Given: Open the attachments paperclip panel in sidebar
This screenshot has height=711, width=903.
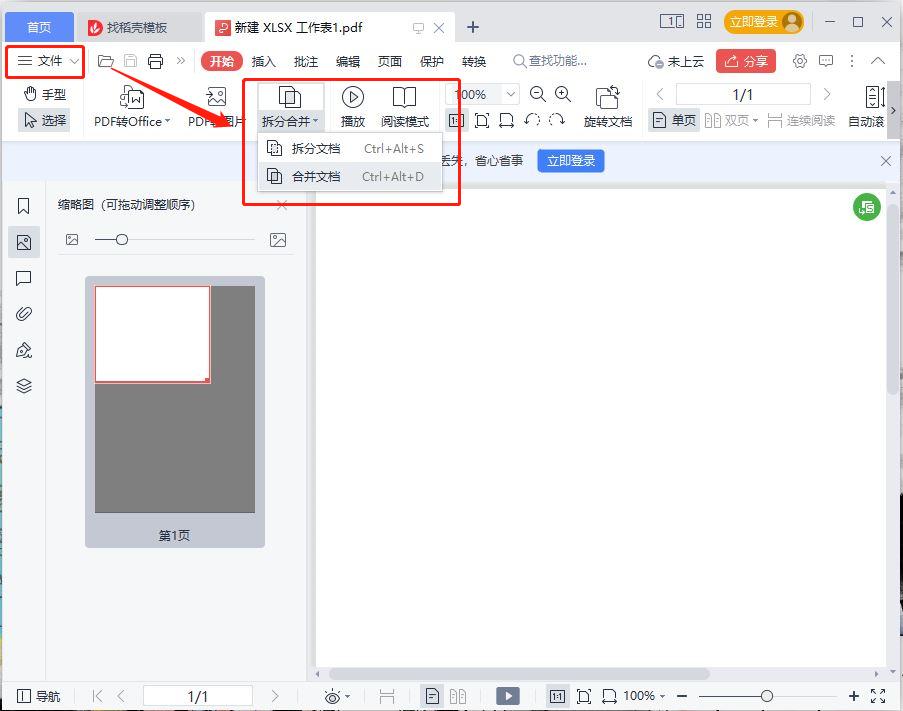Looking at the screenshot, I should (24, 314).
